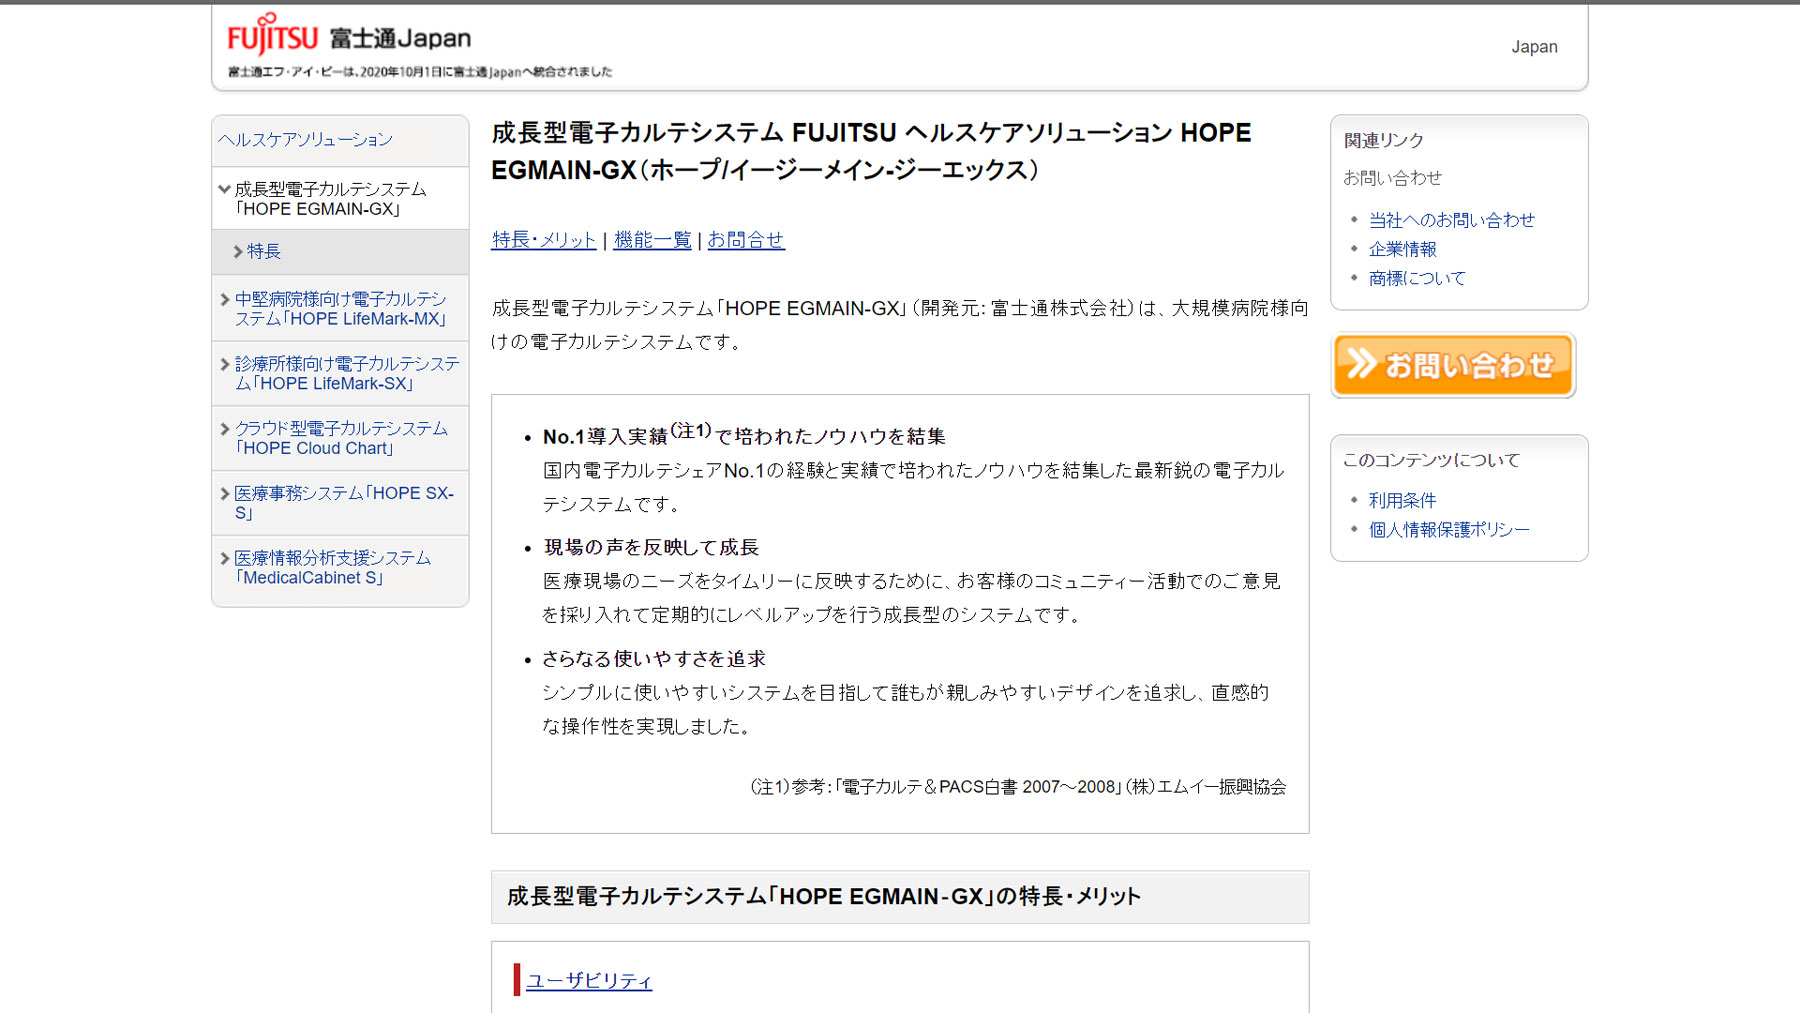Open the ユーザビリティ section link
1800x1013 pixels.
(x=589, y=981)
